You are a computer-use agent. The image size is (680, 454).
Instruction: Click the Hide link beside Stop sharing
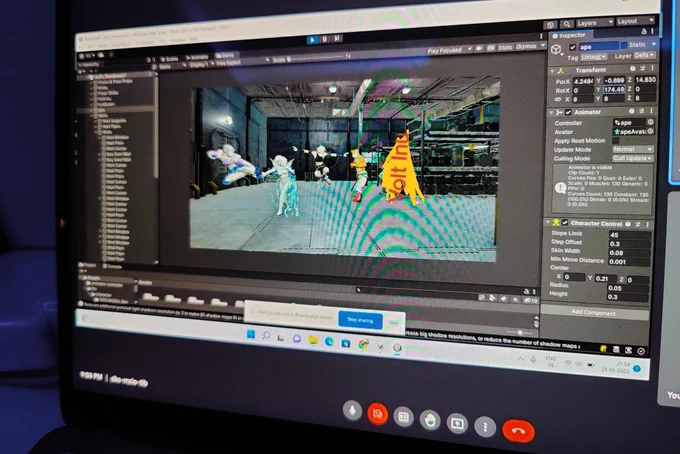point(393,323)
